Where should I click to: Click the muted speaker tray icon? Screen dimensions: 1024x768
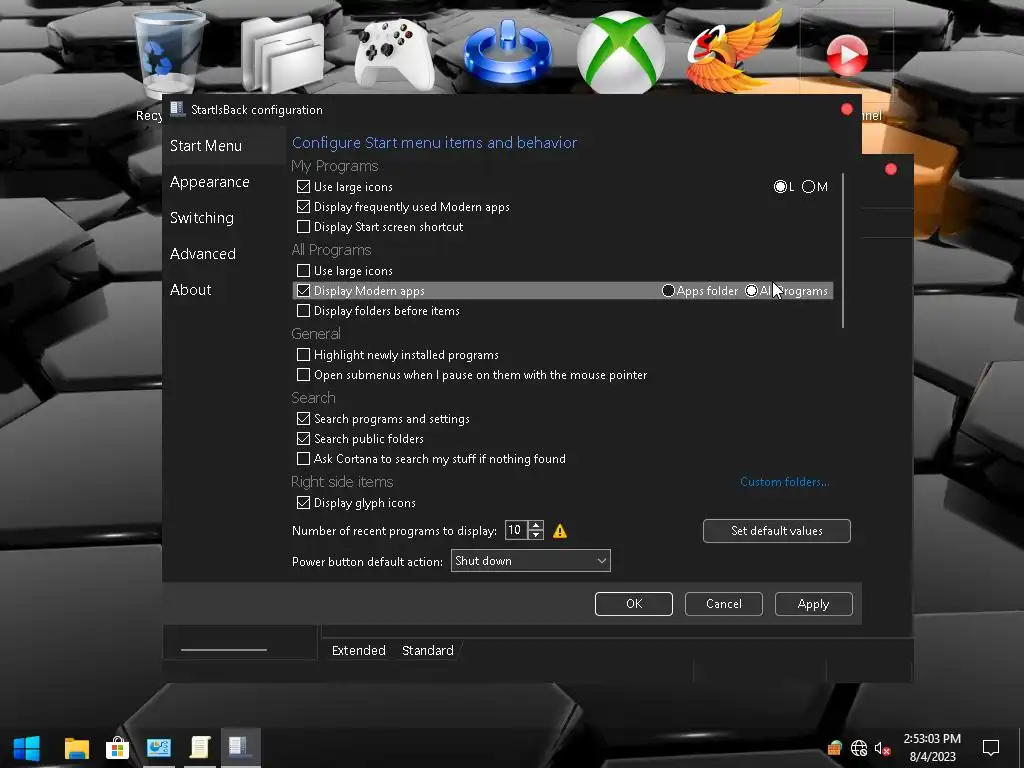883,748
